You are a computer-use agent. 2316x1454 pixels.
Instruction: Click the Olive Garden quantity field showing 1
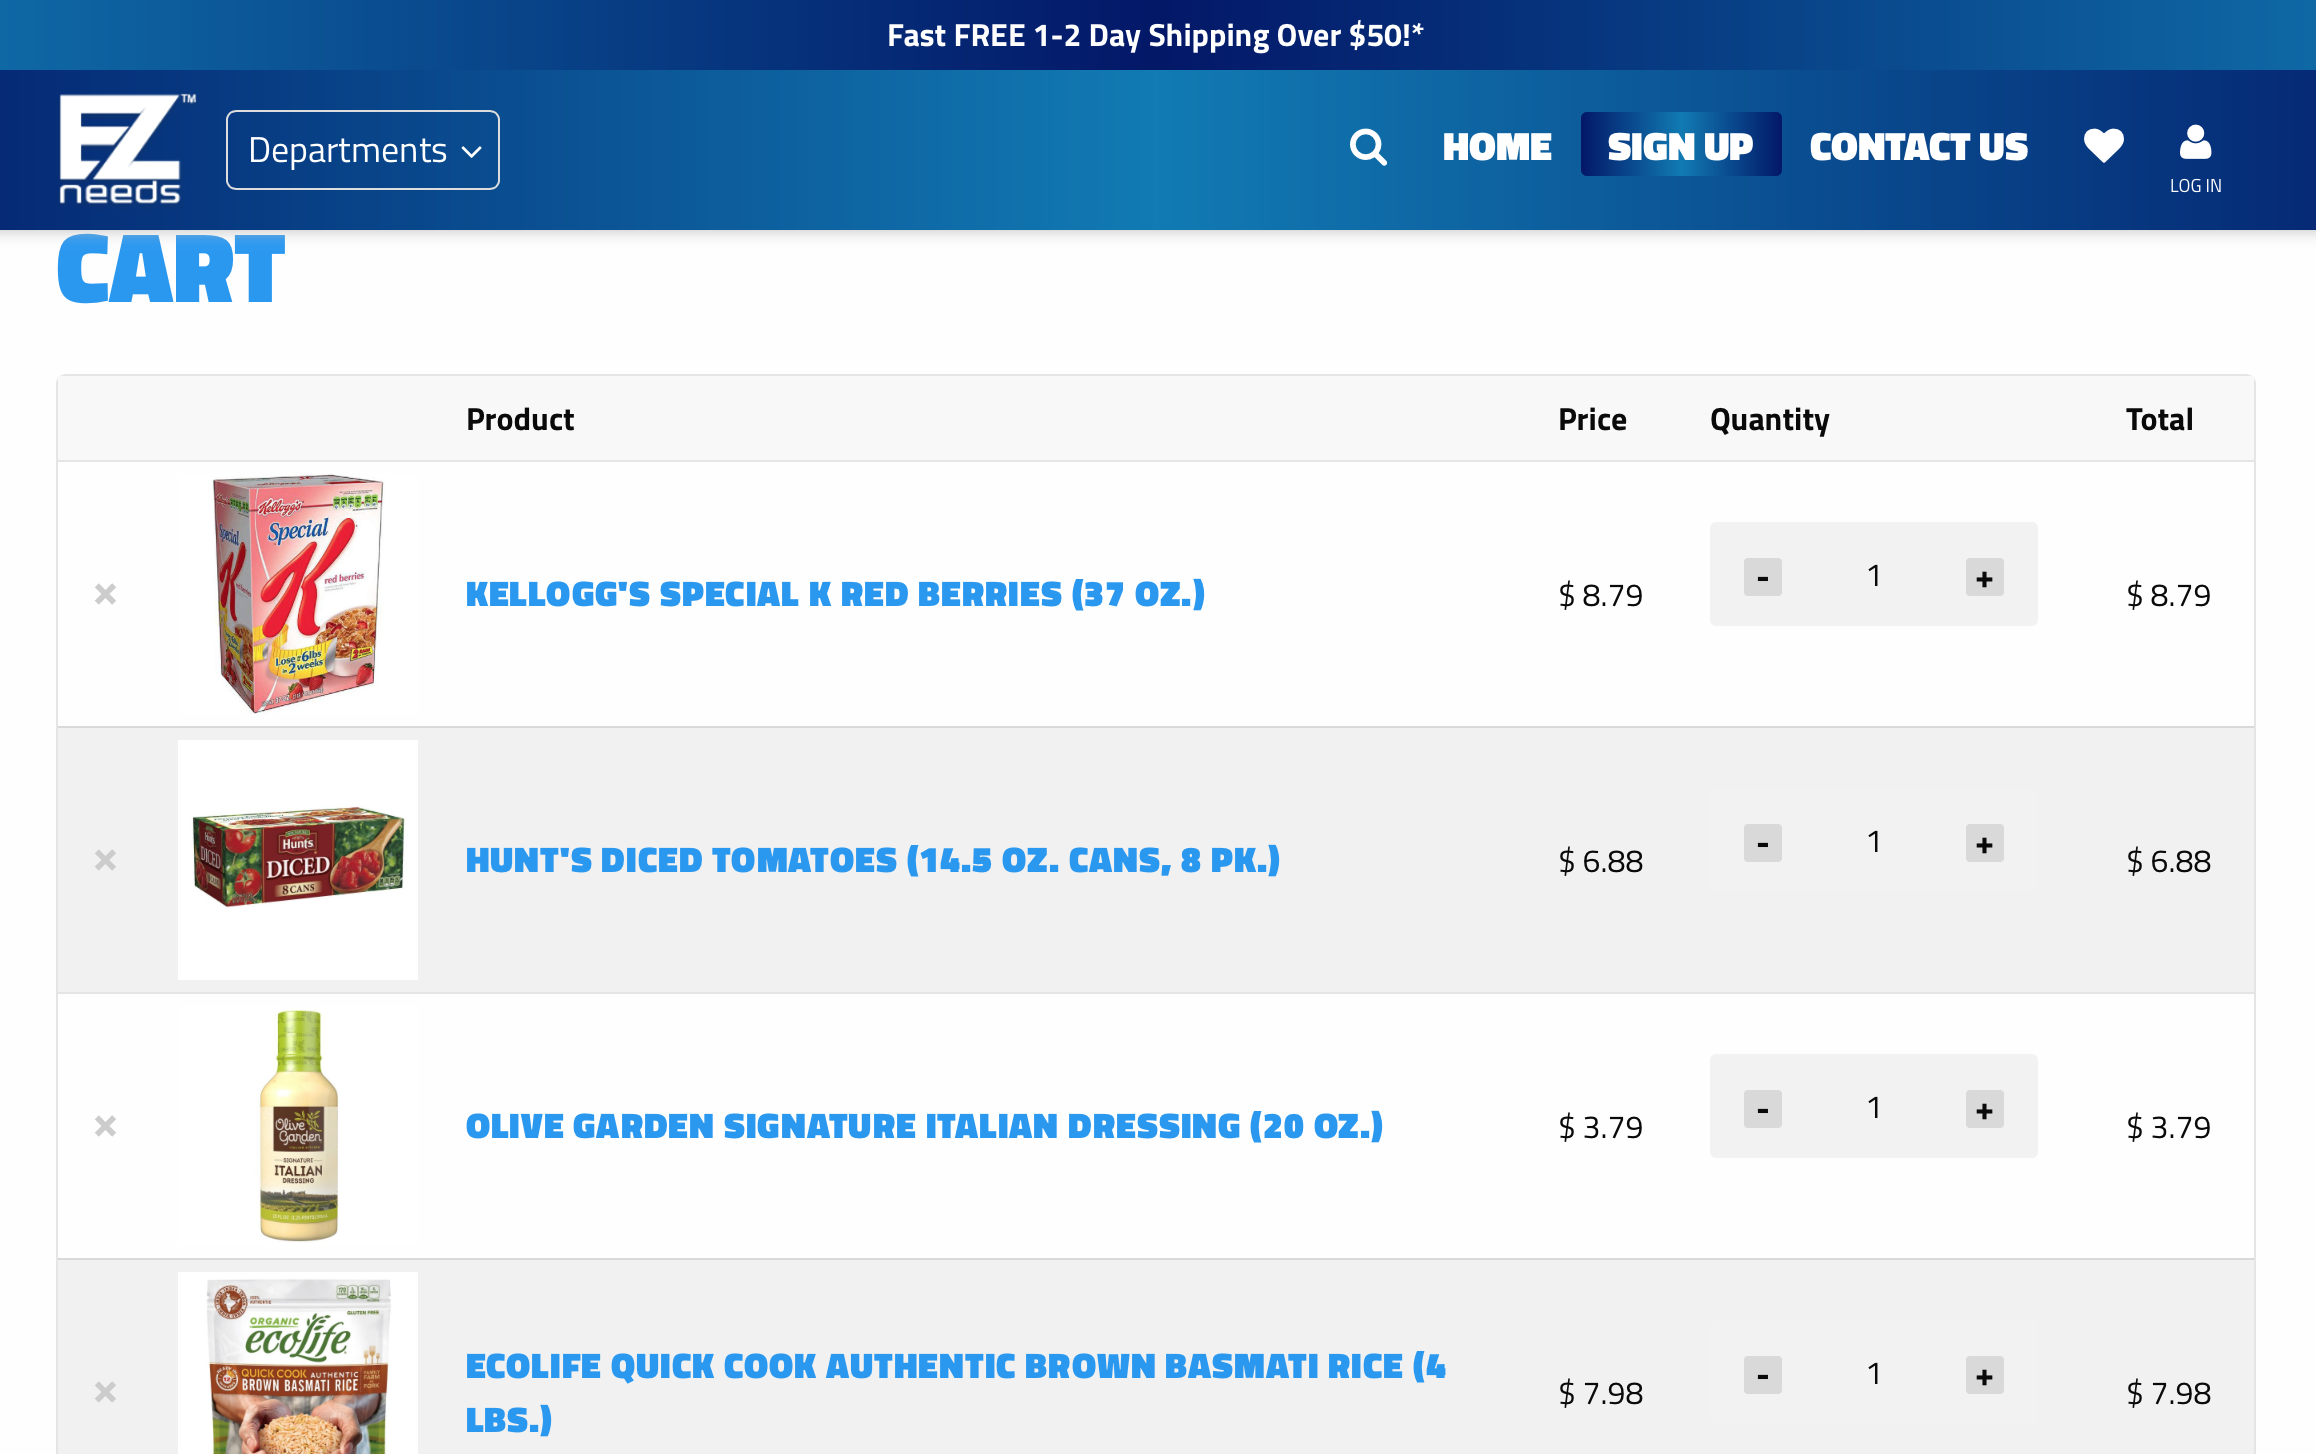(x=1874, y=1108)
